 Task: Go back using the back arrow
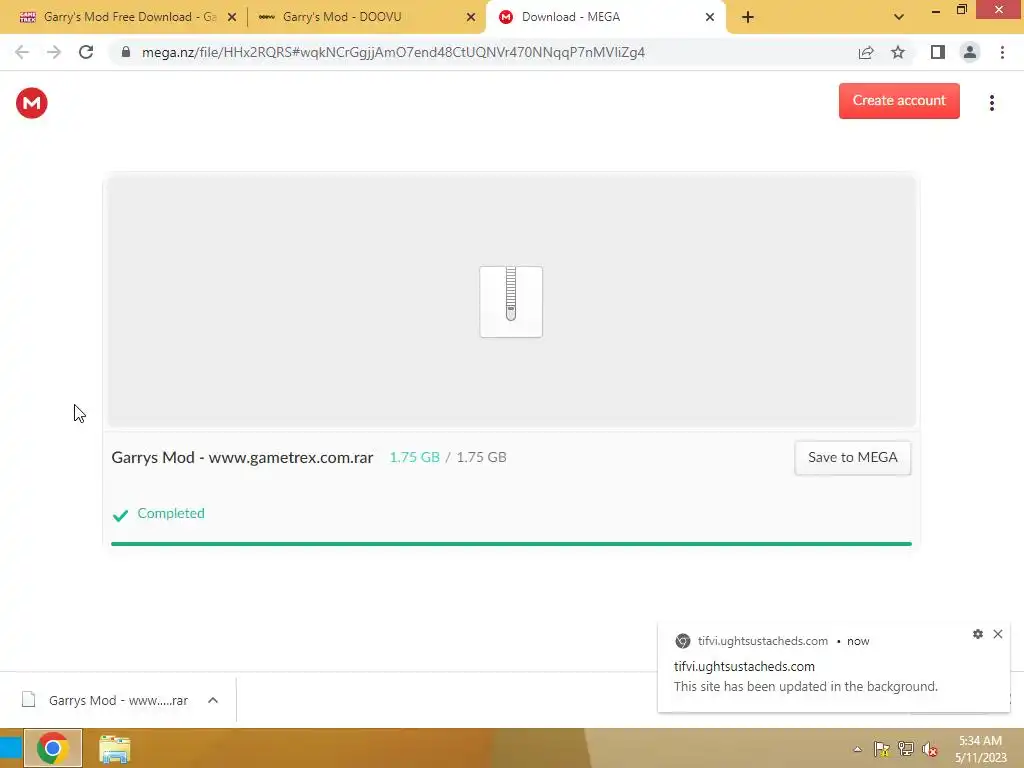(x=22, y=52)
